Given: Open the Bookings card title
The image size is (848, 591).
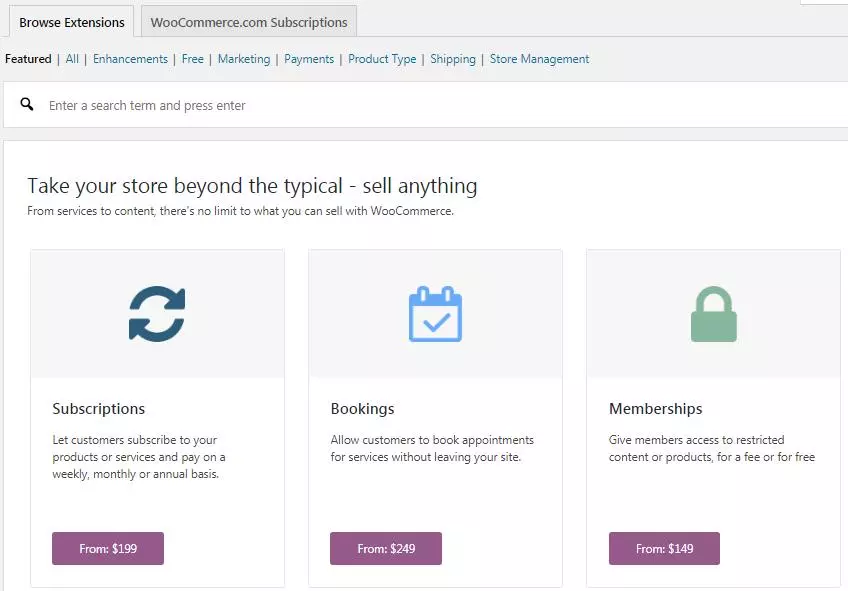Looking at the screenshot, I should tap(362, 409).
